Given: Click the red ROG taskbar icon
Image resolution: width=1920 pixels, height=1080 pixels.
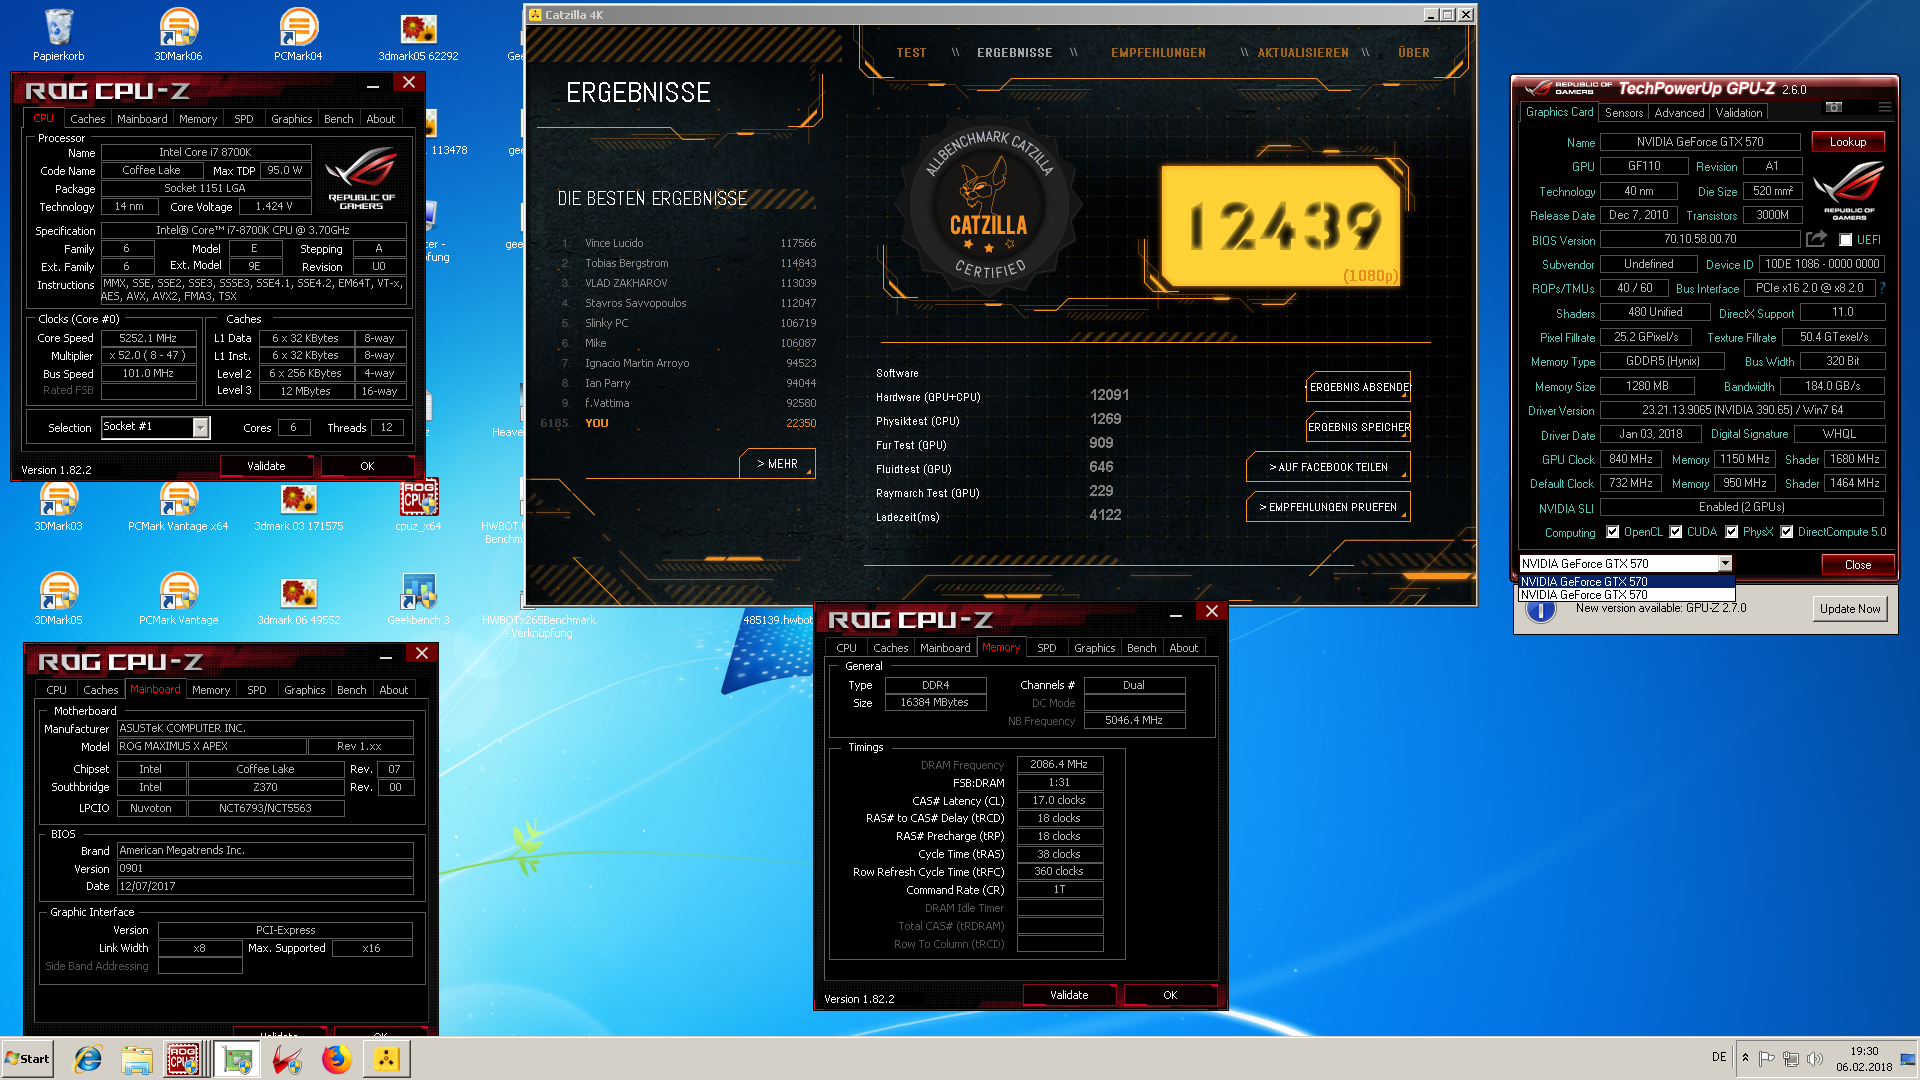Looking at the screenshot, I should point(288,1059).
